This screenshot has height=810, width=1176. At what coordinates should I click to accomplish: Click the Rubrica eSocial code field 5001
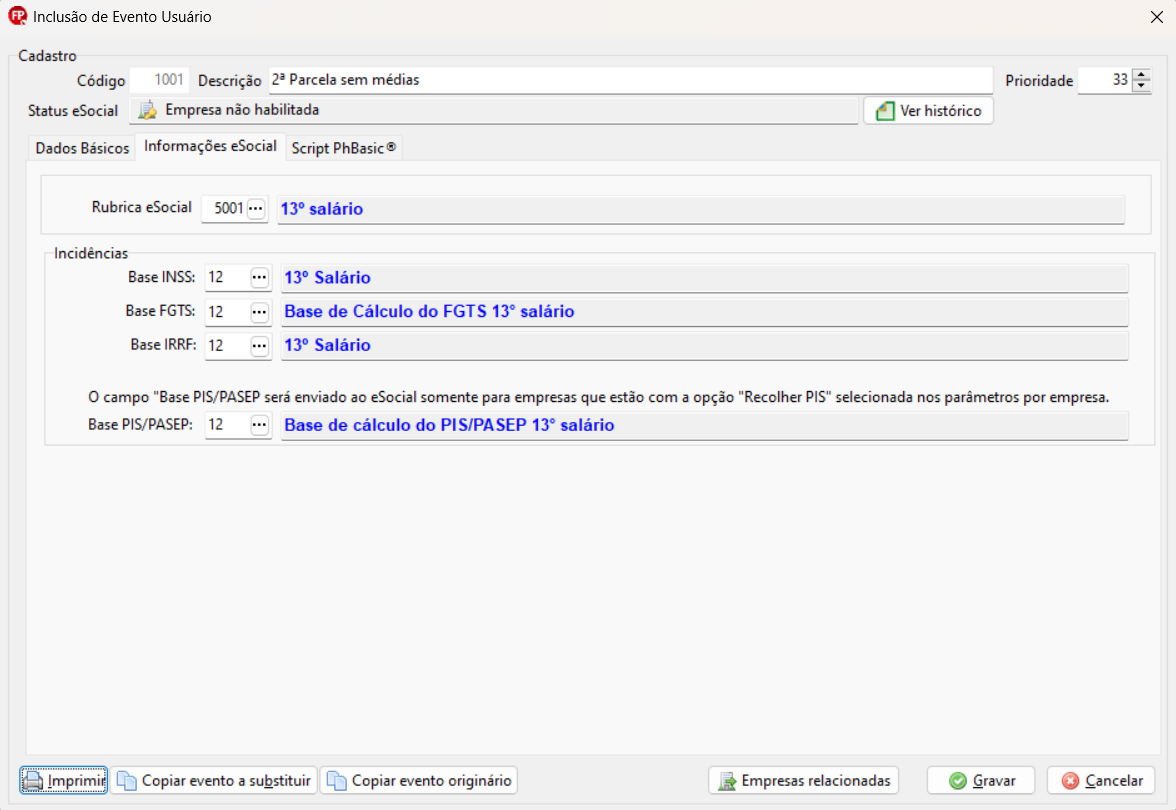pyautogui.click(x=224, y=208)
